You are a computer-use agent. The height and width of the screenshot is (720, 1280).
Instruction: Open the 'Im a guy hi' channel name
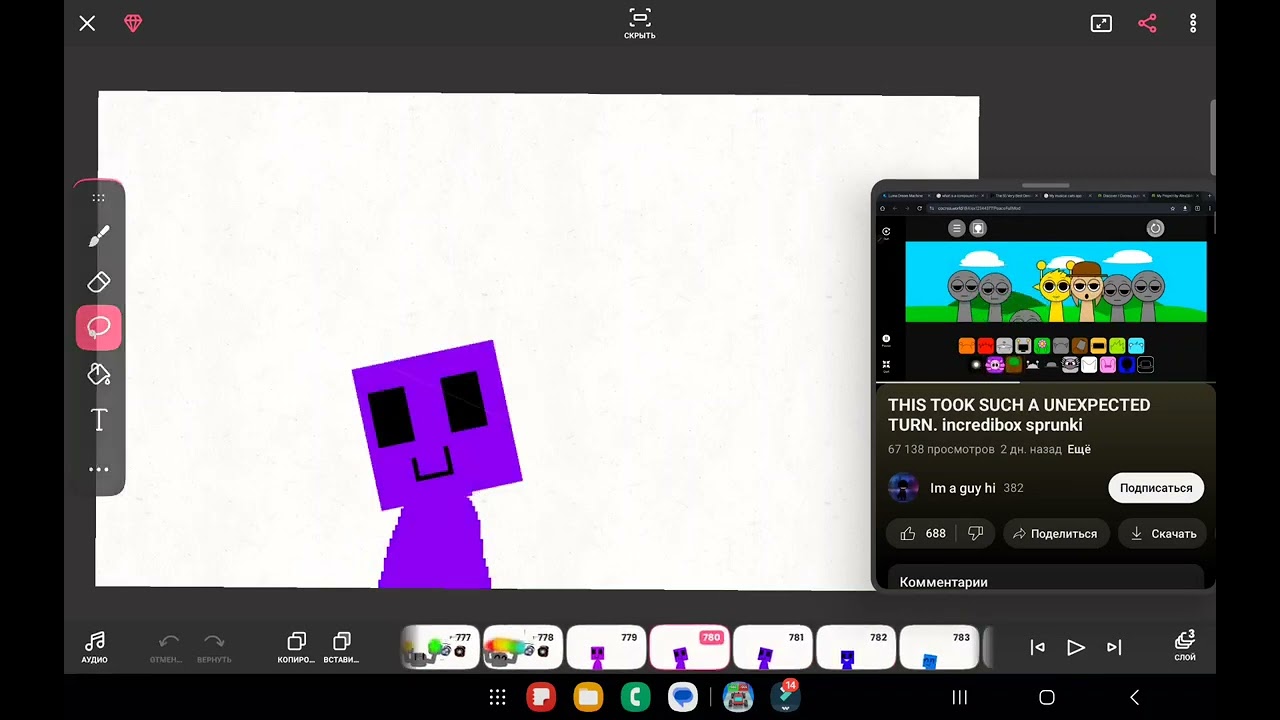point(963,488)
